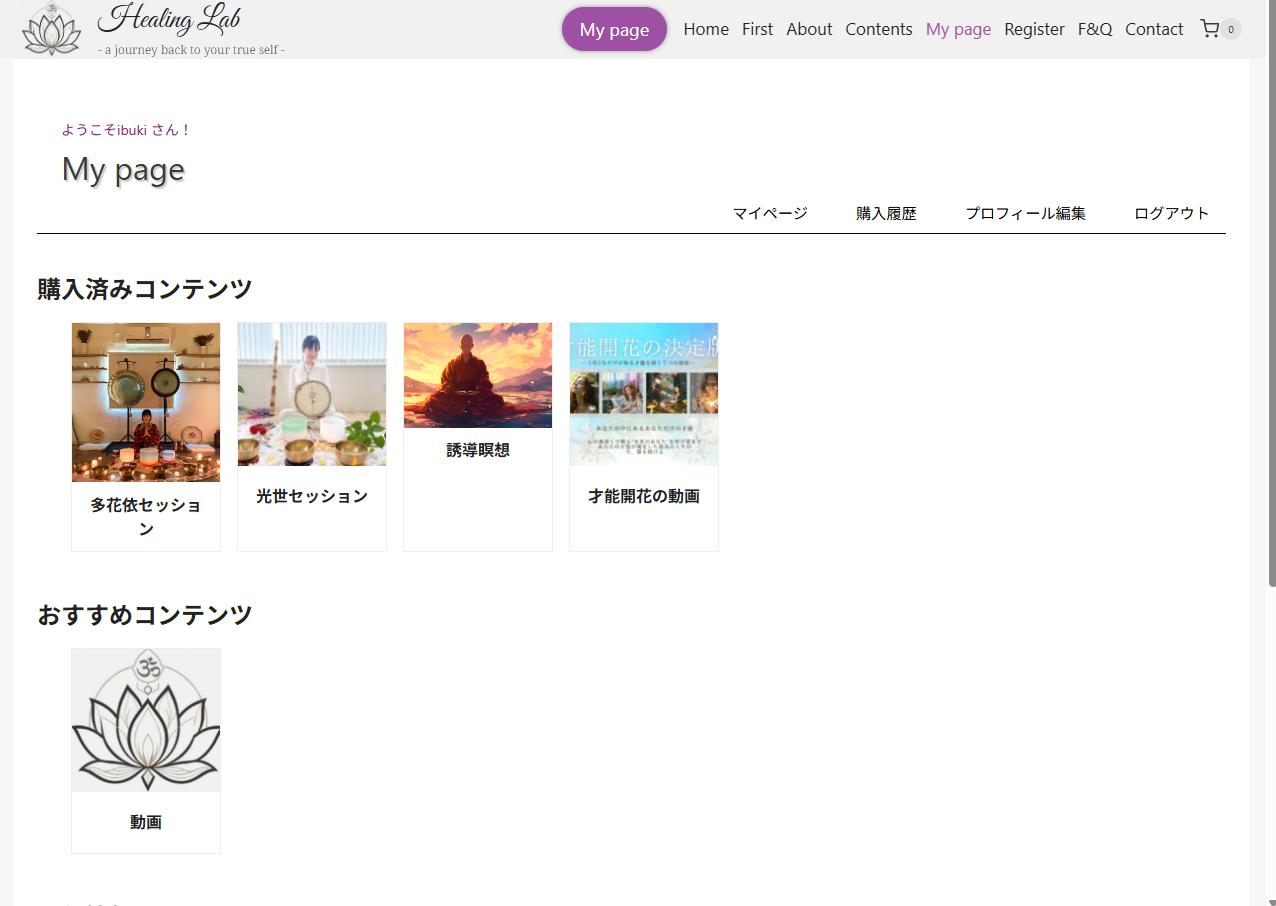1276x906 pixels.
Task: Open the 購入履歴 tab
Action: click(x=886, y=213)
